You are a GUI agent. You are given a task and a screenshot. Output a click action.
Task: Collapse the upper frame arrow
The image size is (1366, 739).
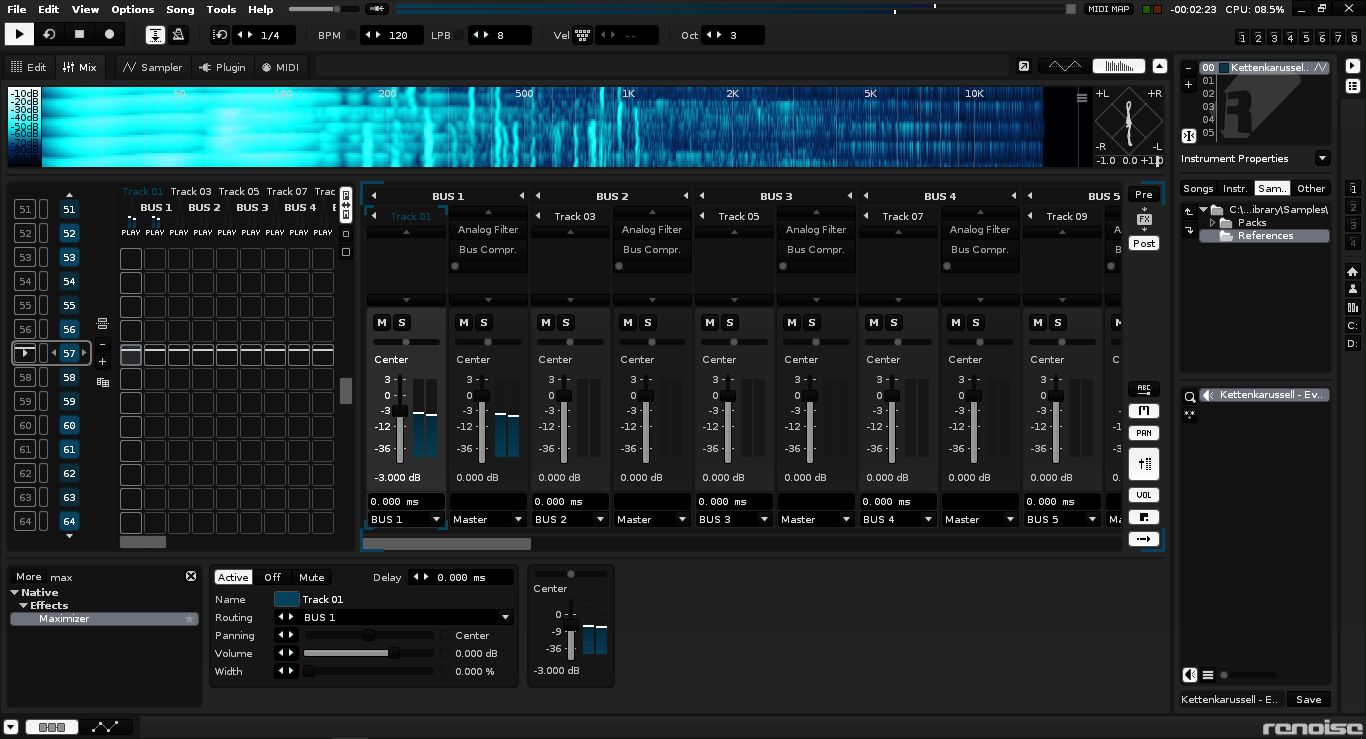(x=1159, y=66)
